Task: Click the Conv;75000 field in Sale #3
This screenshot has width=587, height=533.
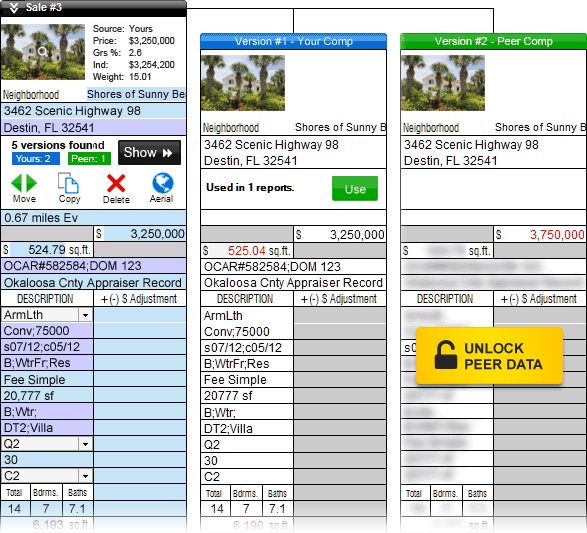Action: 47,331
